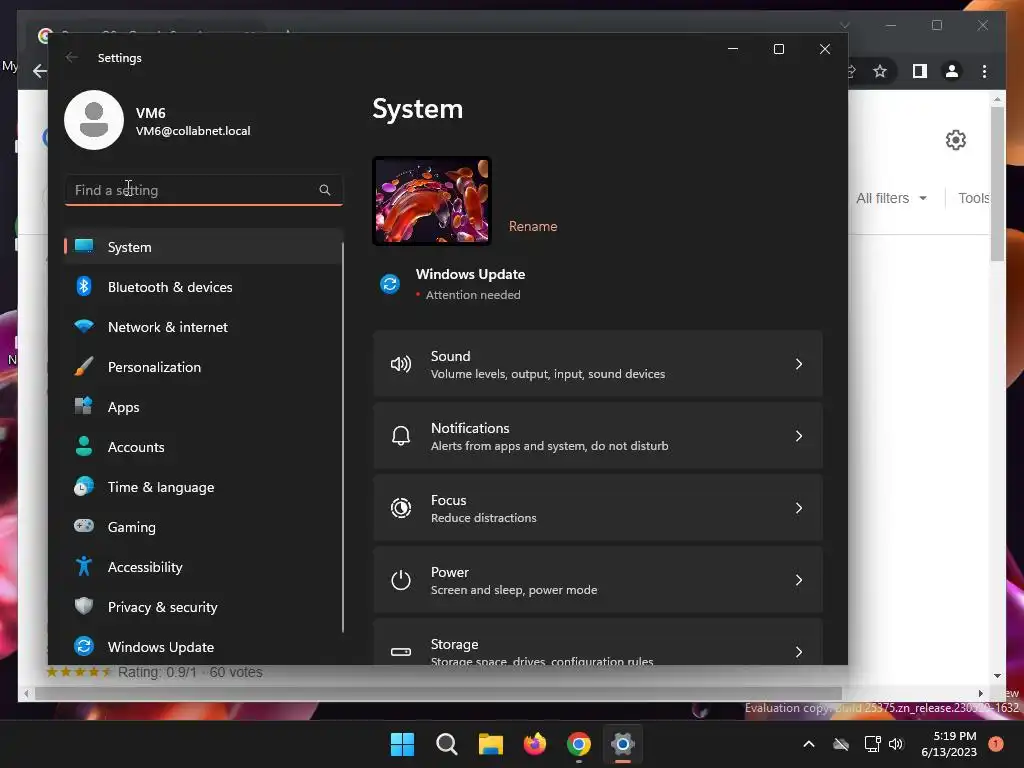Expand Storage with its chevron arrow
Image resolution: width=1024 pixels, height=768 pixels.
[x=799, y=652]
